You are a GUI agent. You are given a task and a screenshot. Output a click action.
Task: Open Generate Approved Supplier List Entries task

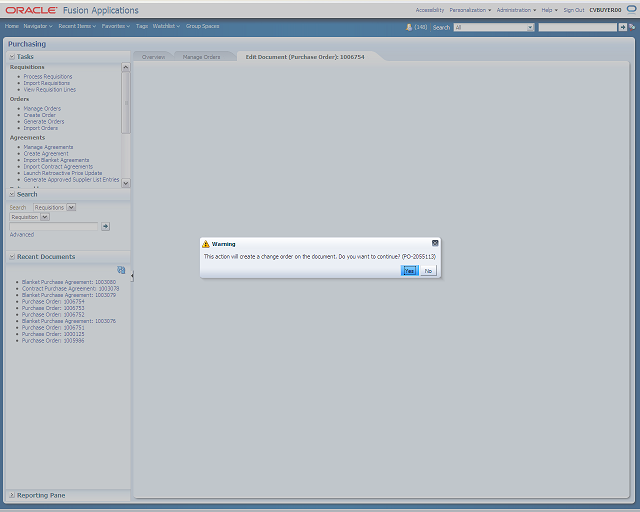coord(71,180)
